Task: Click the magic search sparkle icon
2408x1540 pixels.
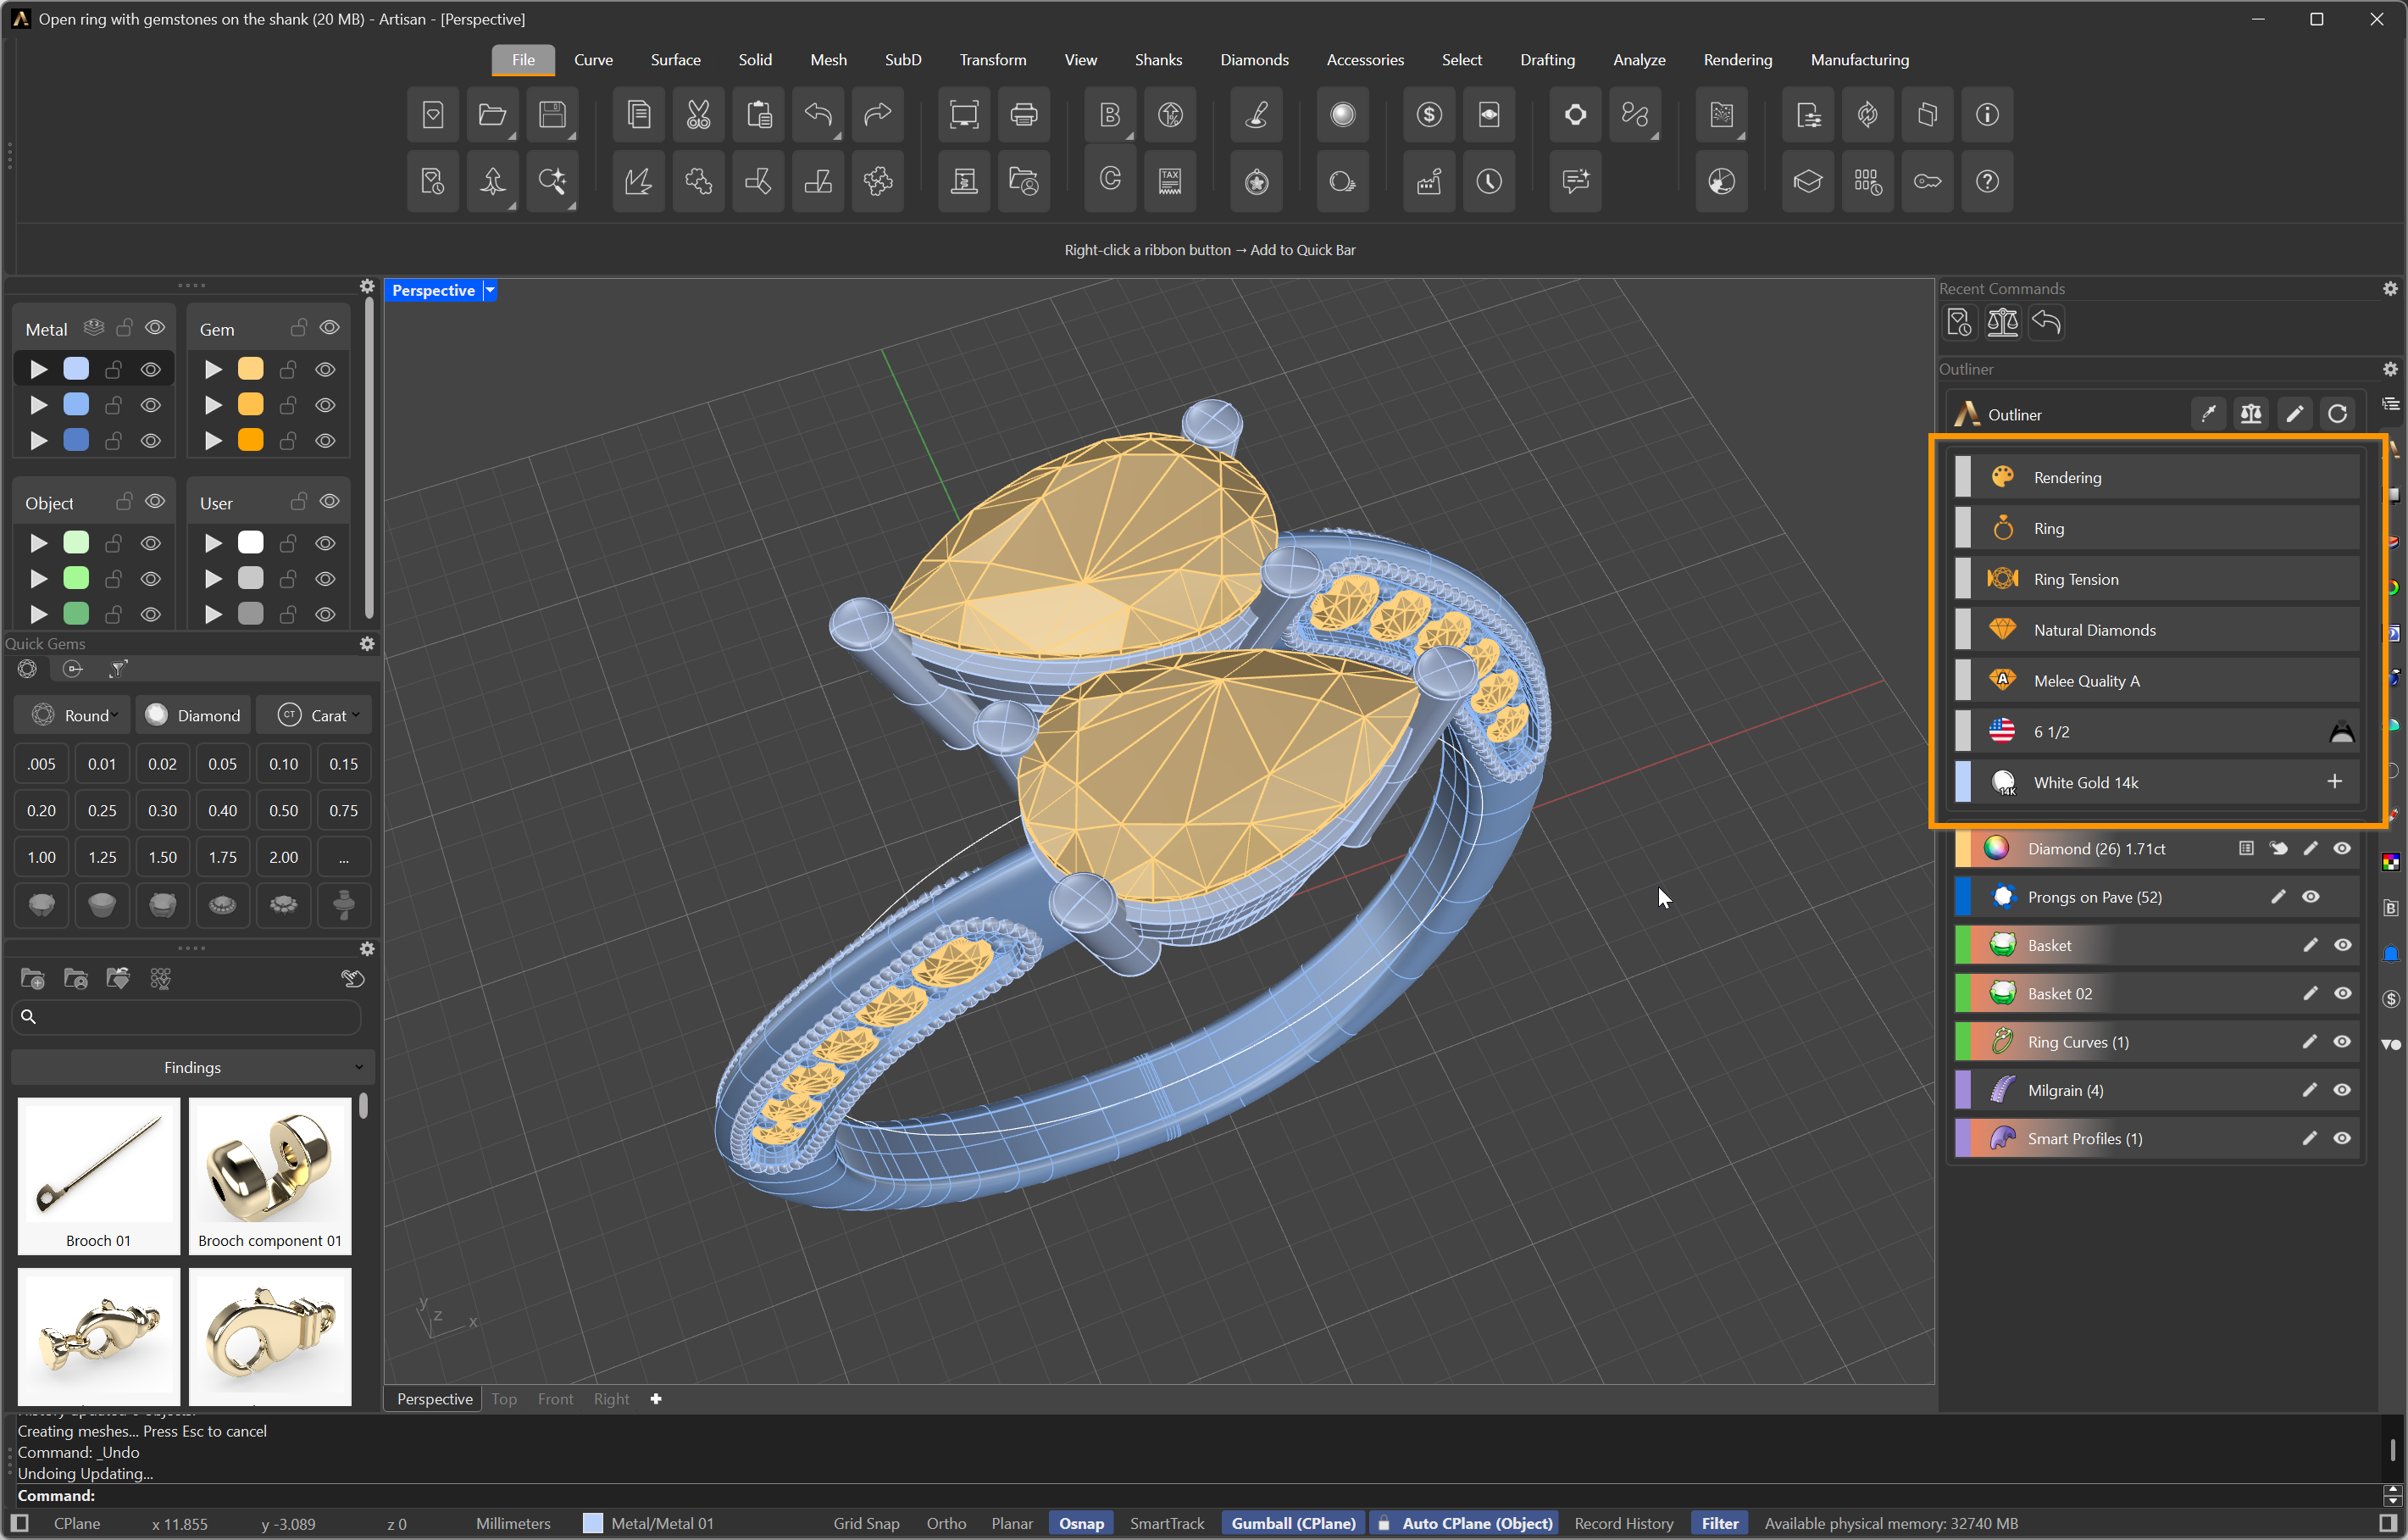Action: coord(552,182)
